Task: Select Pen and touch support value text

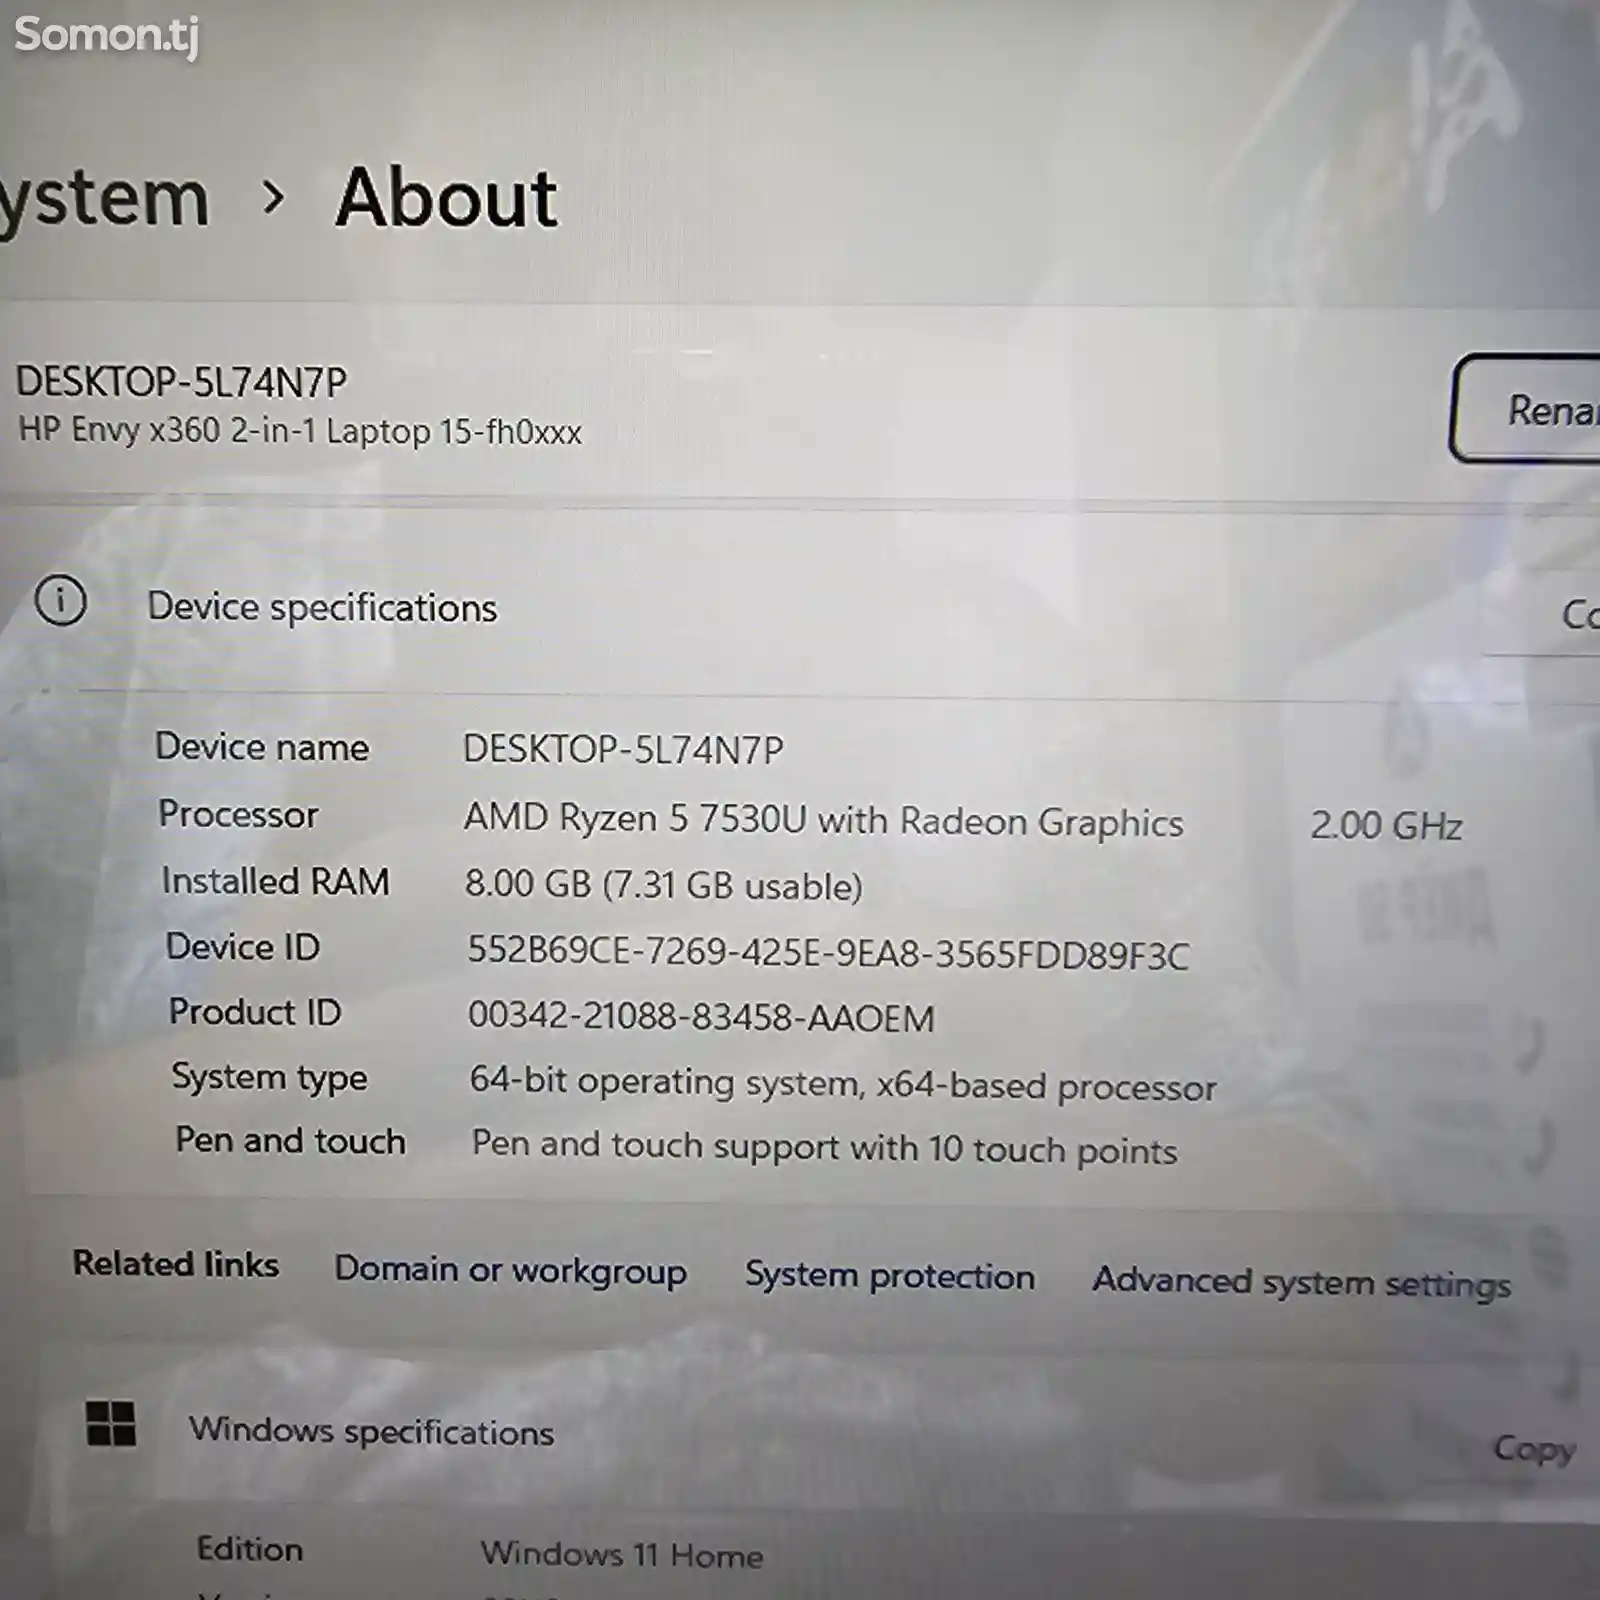Action: pyautogui.click(x=824, y=1147)
